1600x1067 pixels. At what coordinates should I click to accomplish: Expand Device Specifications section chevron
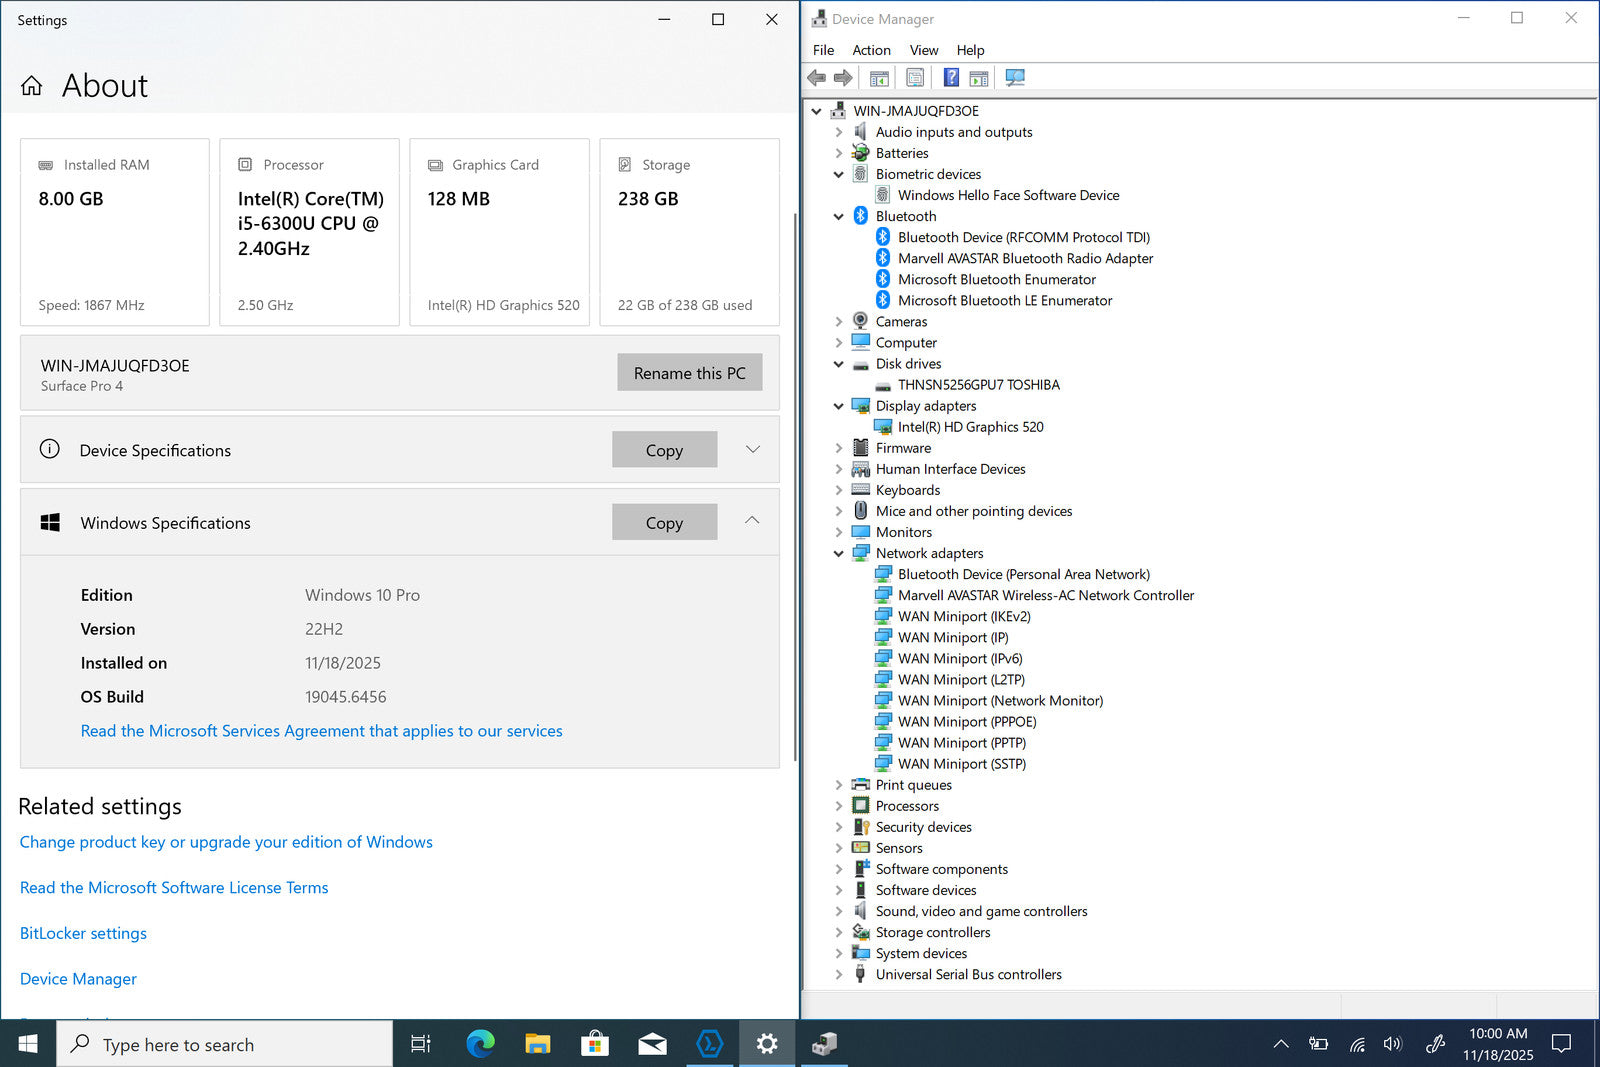pos(753,450)
